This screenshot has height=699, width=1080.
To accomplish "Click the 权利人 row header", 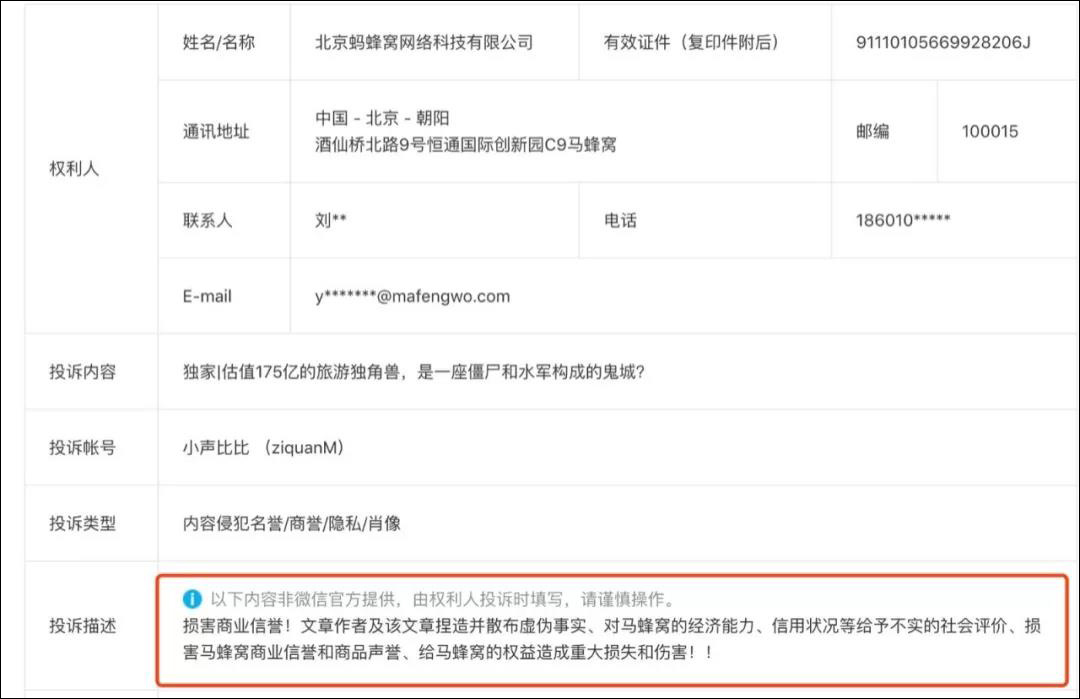I will pos(74,169).
